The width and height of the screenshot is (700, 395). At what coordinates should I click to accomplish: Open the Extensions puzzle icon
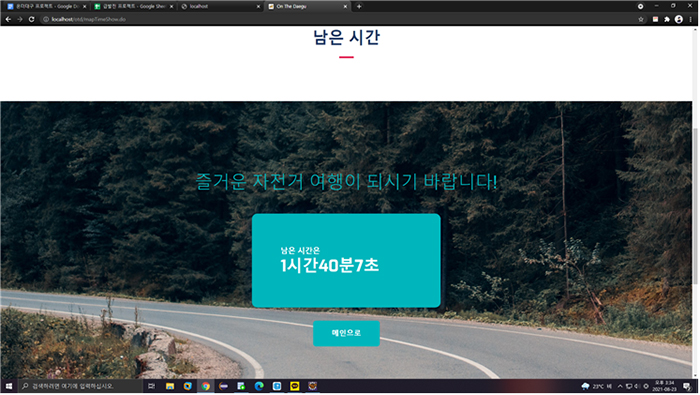click(x=667, y=19)
